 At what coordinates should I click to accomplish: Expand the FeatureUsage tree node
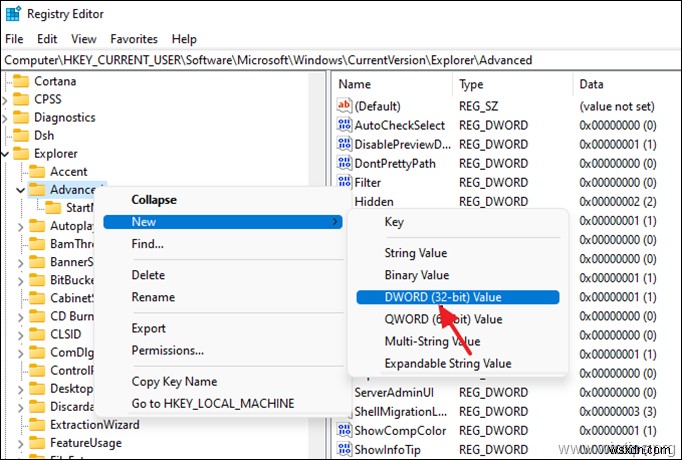point(20,443)
